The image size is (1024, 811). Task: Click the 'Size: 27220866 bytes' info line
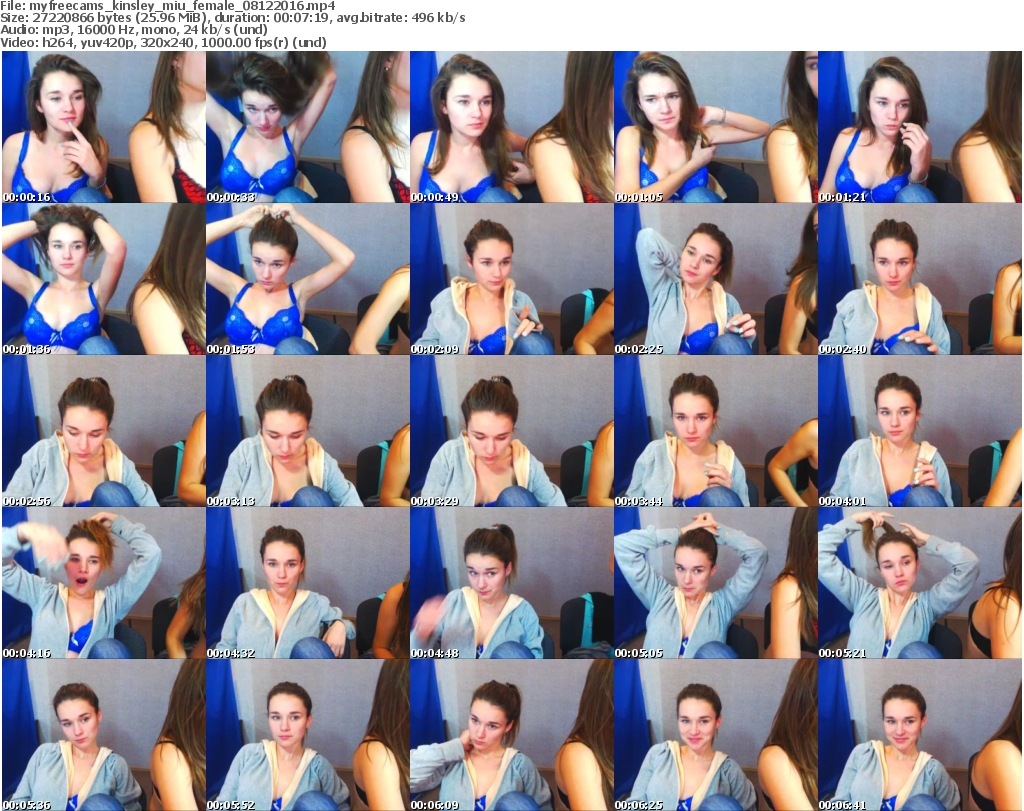coord(232,18)
